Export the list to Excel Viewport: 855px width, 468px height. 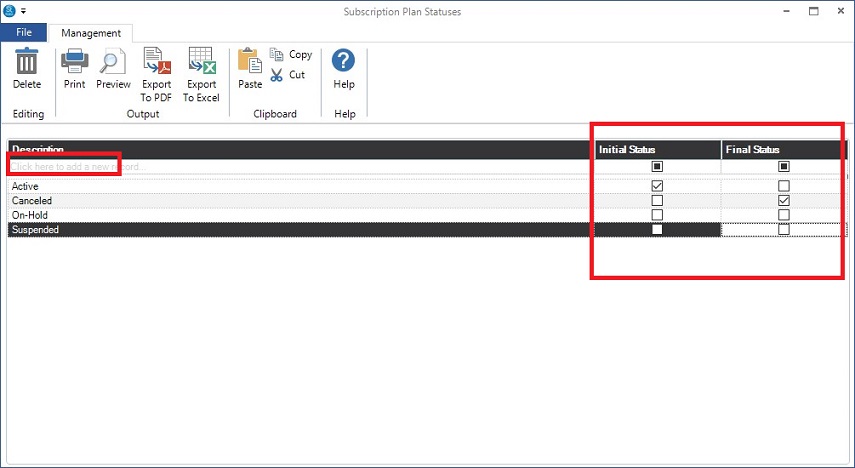coord(201,63)
